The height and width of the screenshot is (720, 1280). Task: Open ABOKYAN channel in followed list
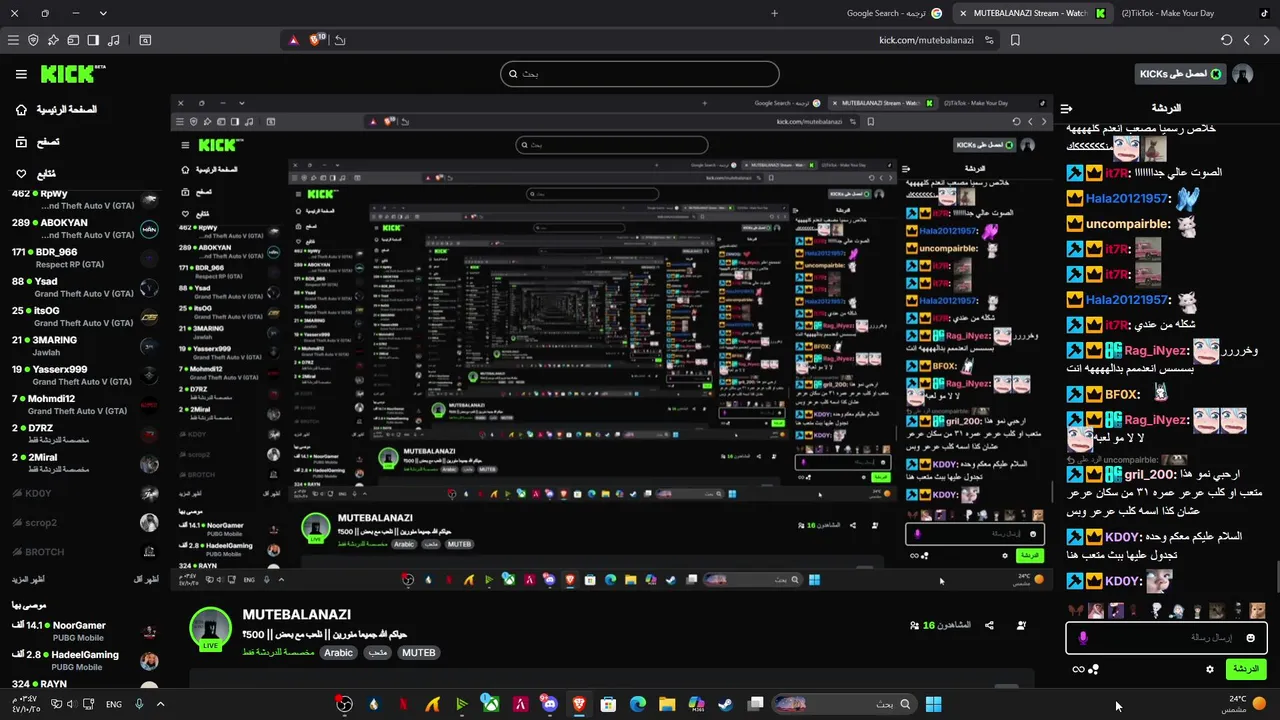point(84,229)
